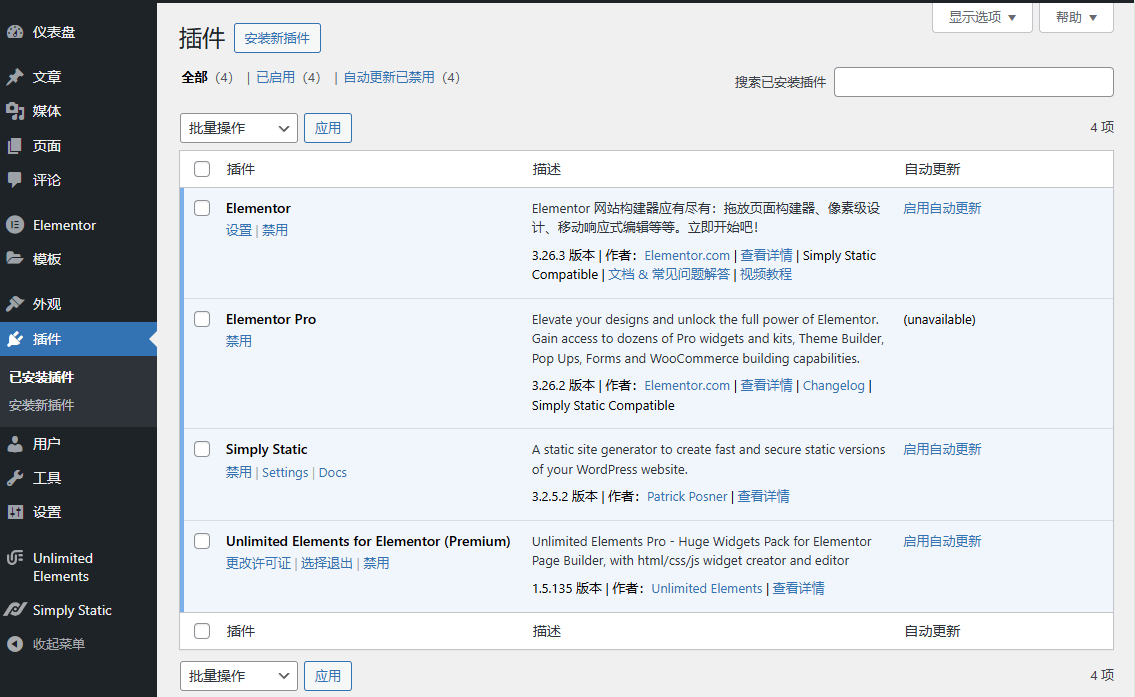This screenshot has width=1135, height=697.
Task: Open 安装新插件 in the sidebar submenu
Action: click(x=41, y=405)
